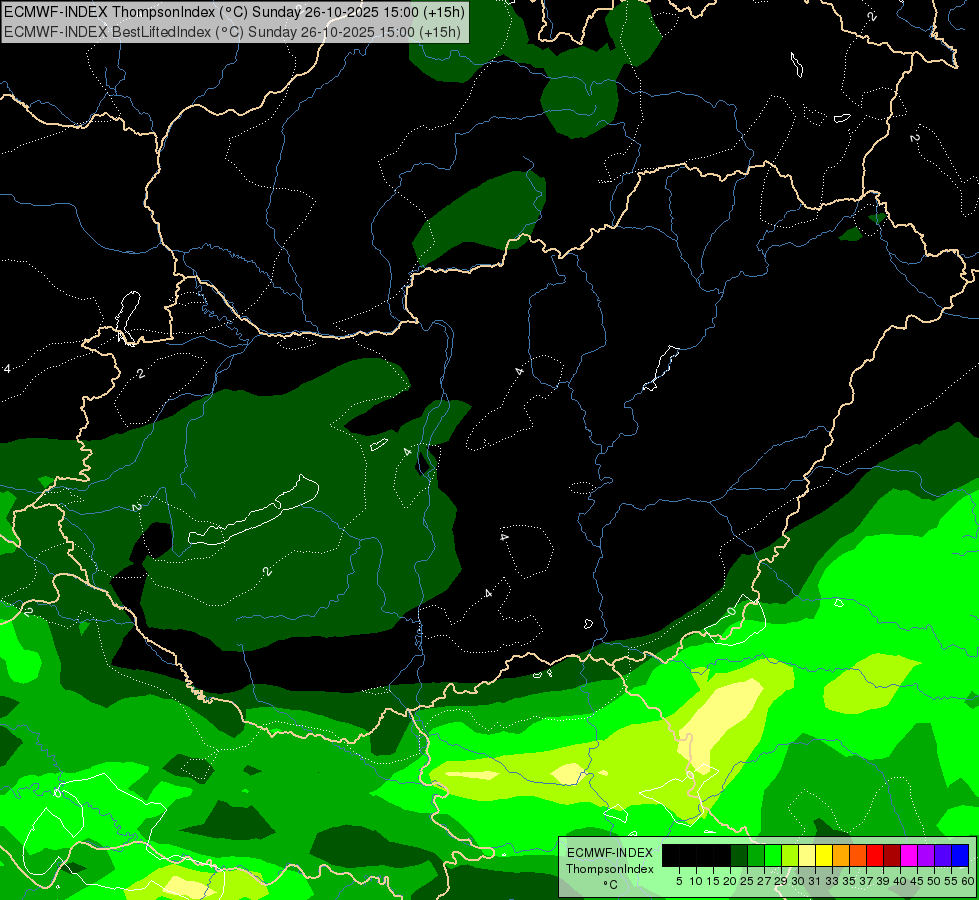Select the pure yellow 31–33 legend swatch
The height and width of the screenshot is (900, 979).
(x=824, y=855)
